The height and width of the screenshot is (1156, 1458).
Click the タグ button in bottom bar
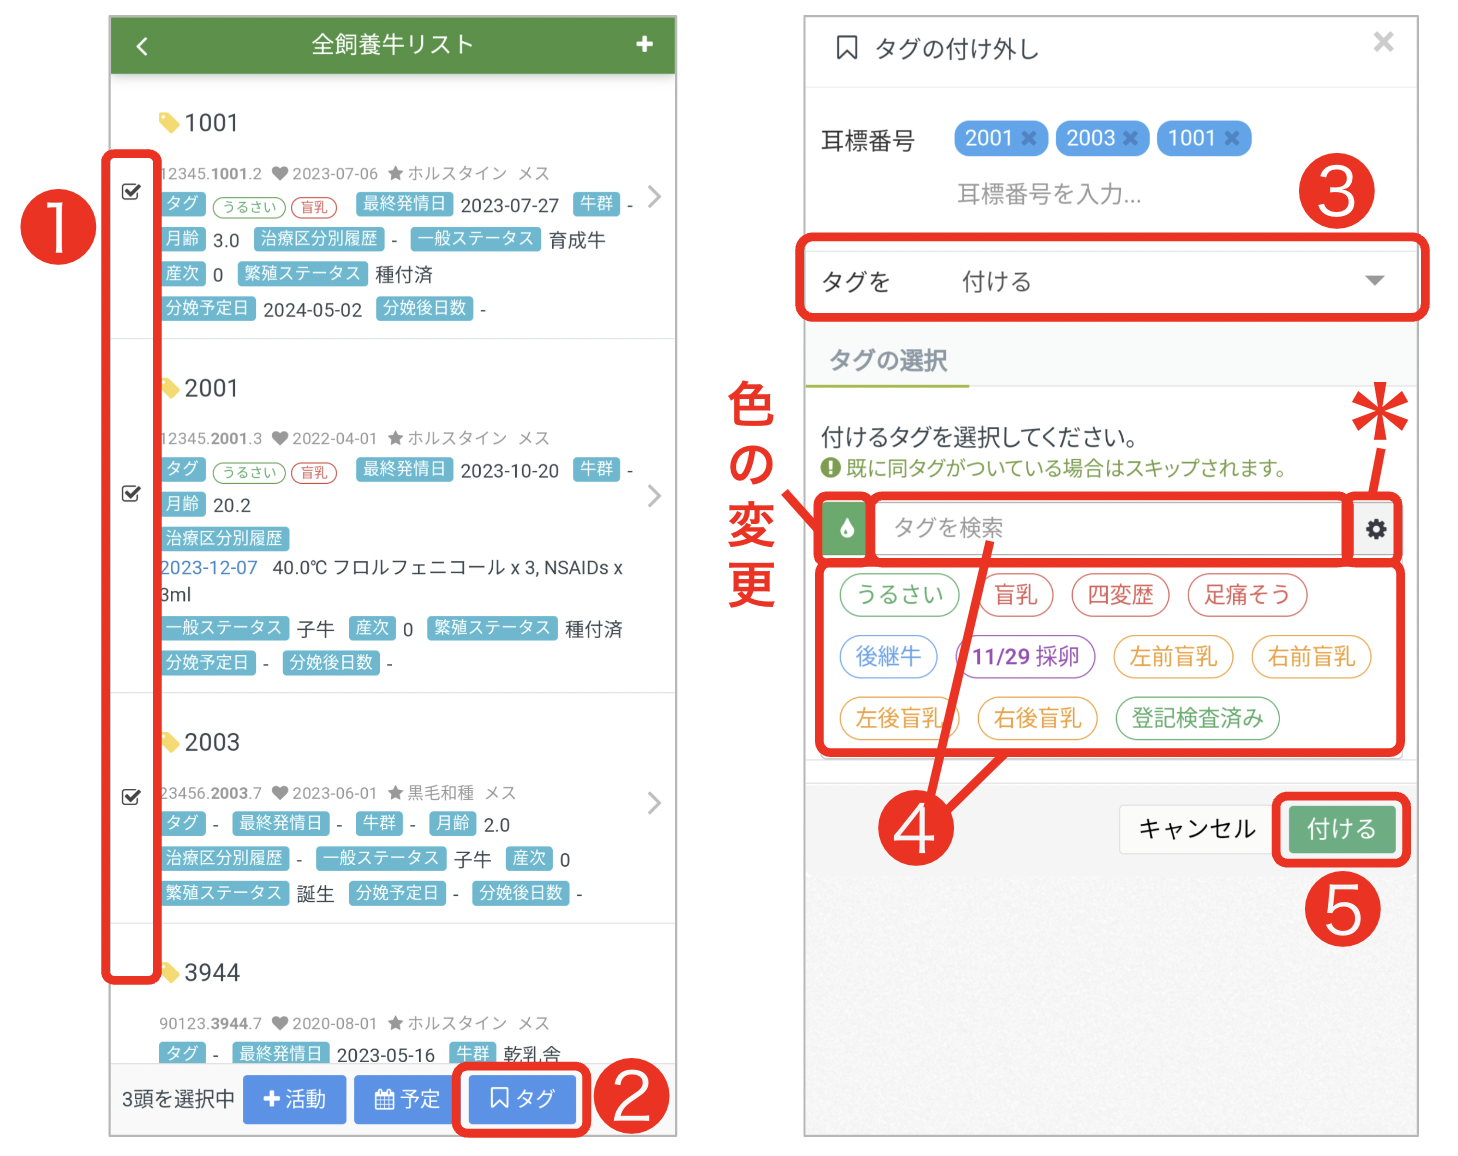521,1099
